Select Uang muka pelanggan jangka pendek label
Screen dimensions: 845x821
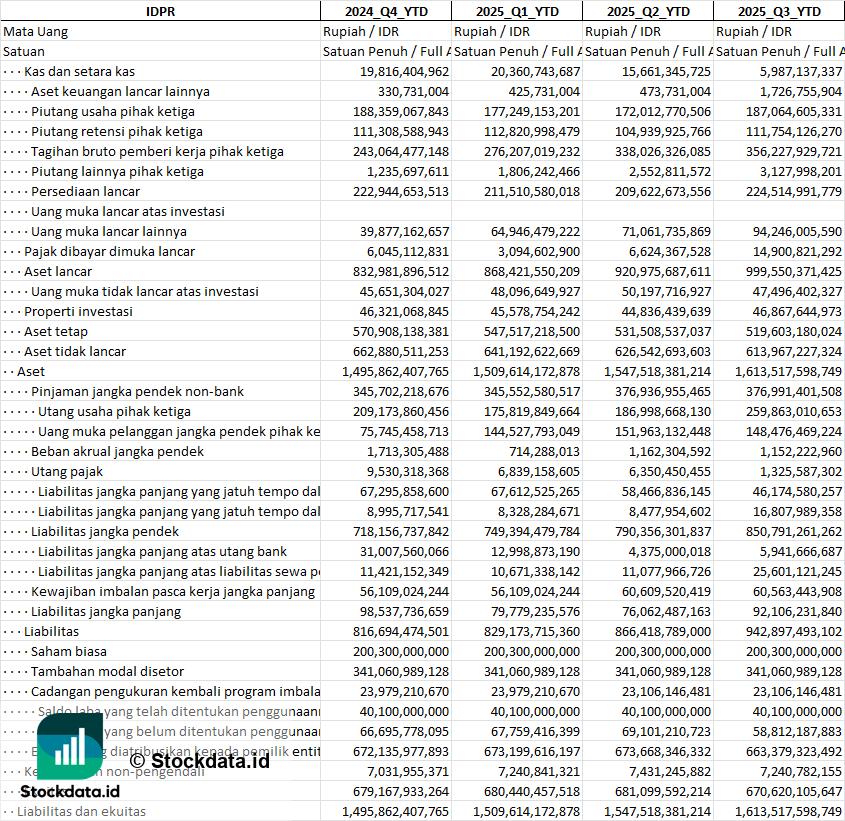pyautogui.click(x=179, y=431)
